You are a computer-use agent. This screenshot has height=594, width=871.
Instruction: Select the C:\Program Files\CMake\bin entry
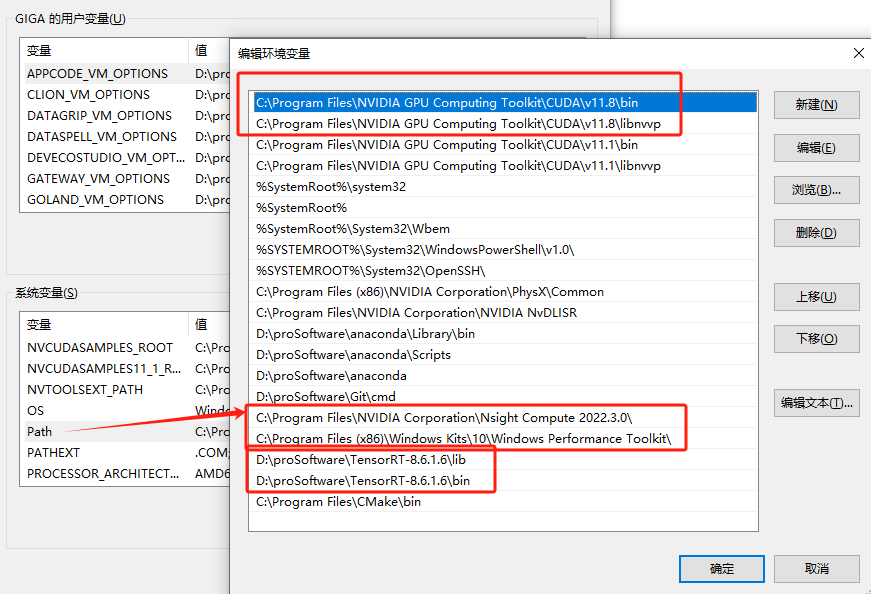pyautogui.click(x=503, y=502)
